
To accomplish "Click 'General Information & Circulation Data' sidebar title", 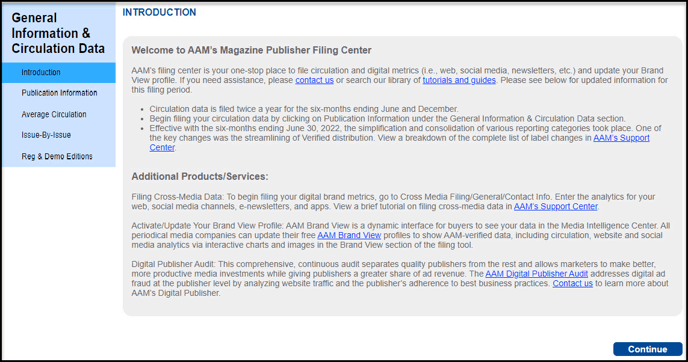I will click(58, 33).
